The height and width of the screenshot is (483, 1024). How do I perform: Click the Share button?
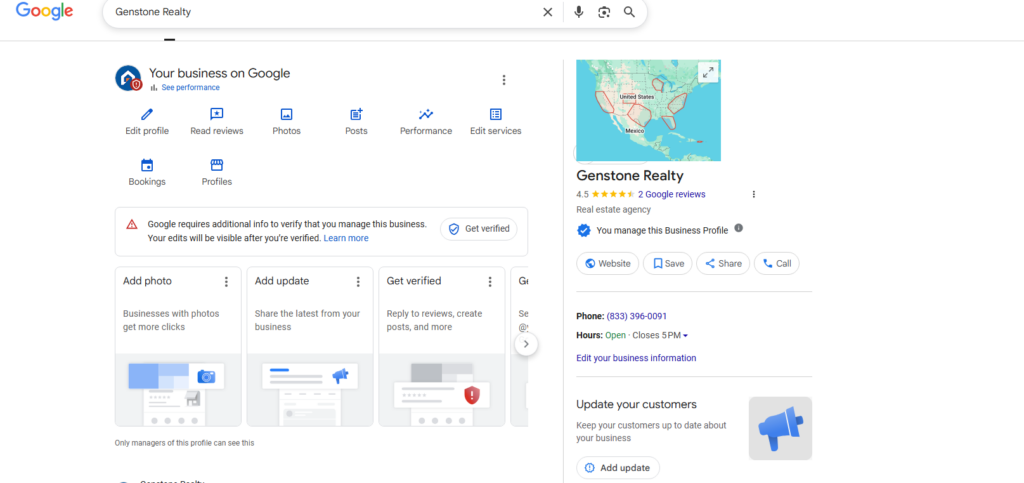[x=723, y=264]
